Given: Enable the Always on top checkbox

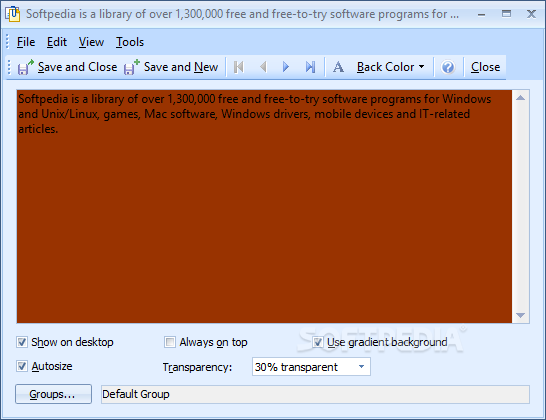Looking at the screenshot, I should tap(170, 342).
